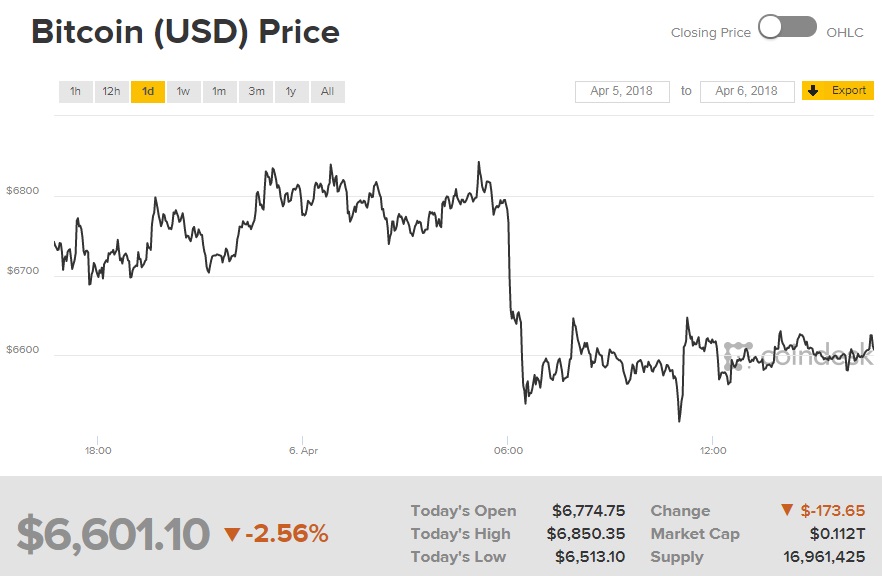Viewport: 882px width, 576px height.
Task: Select the 3m time range
Action: pyautogui.click(x=255, y=91)
